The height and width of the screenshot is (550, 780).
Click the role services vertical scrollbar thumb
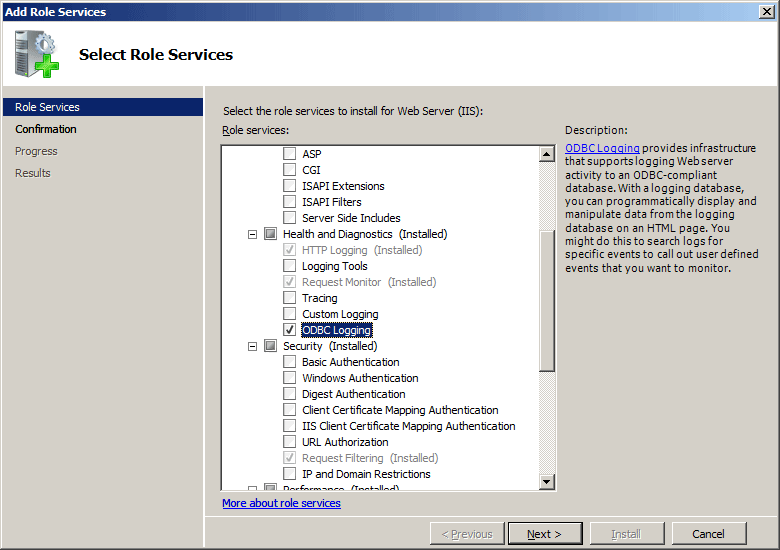coord(547,301)
